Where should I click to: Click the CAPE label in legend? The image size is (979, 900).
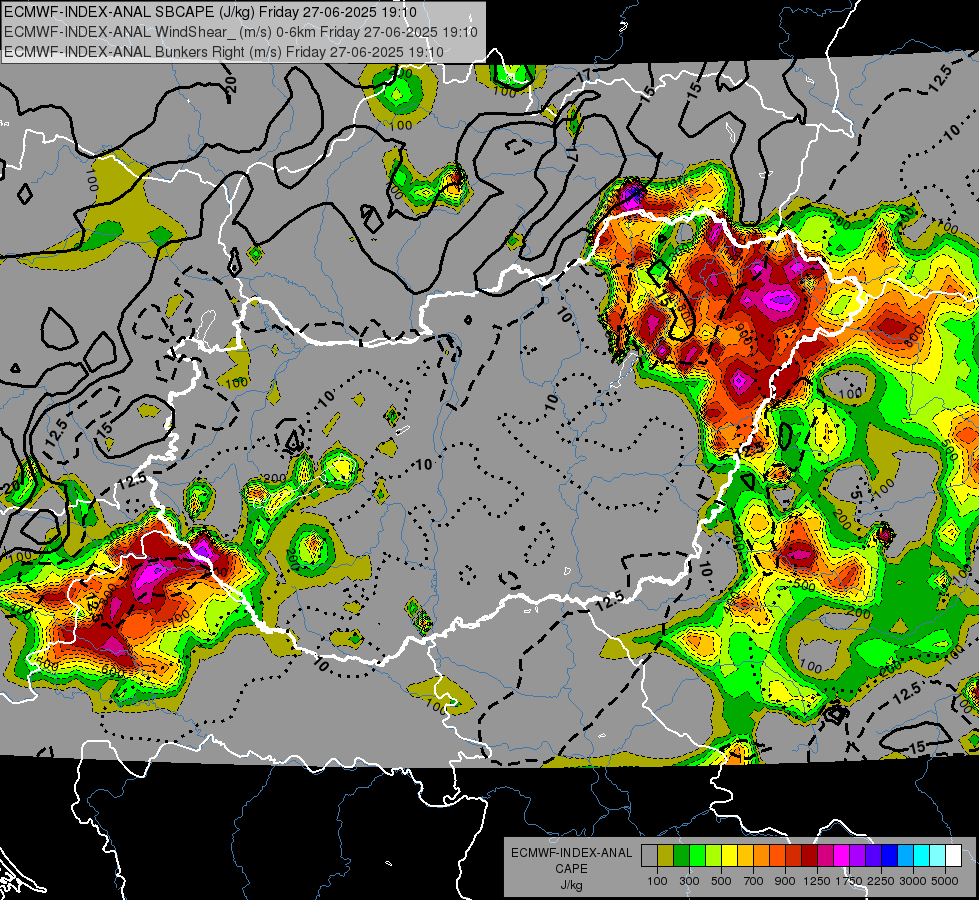pyautogui.click(x=571, y=869)
